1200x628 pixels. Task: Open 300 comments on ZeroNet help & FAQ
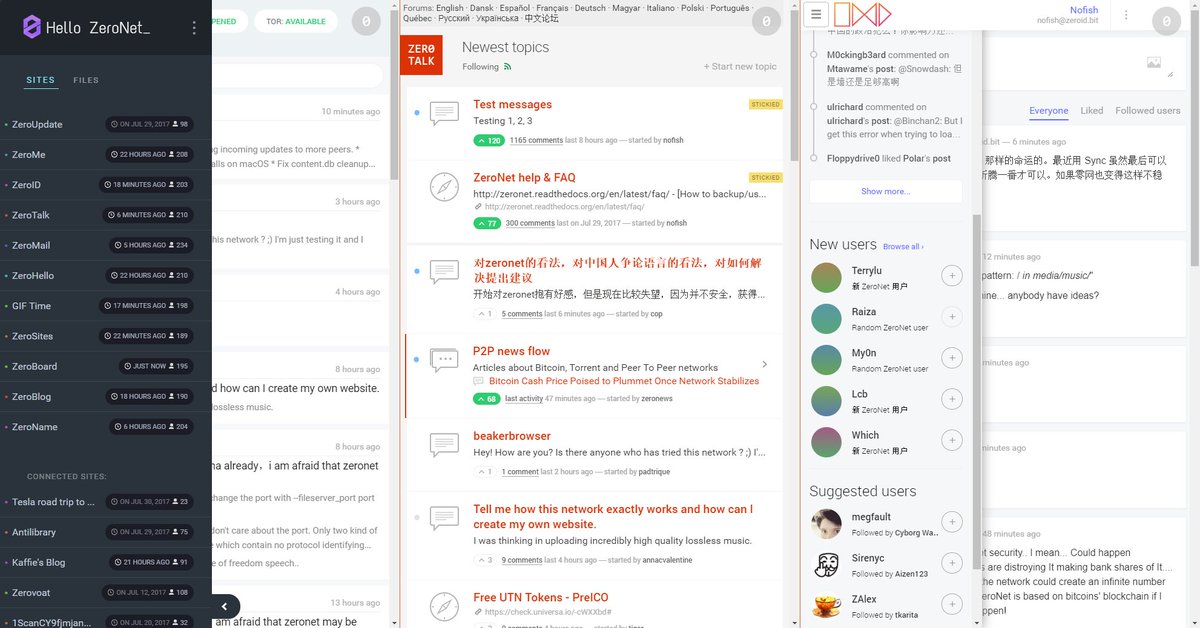click(x=530, y=223)
